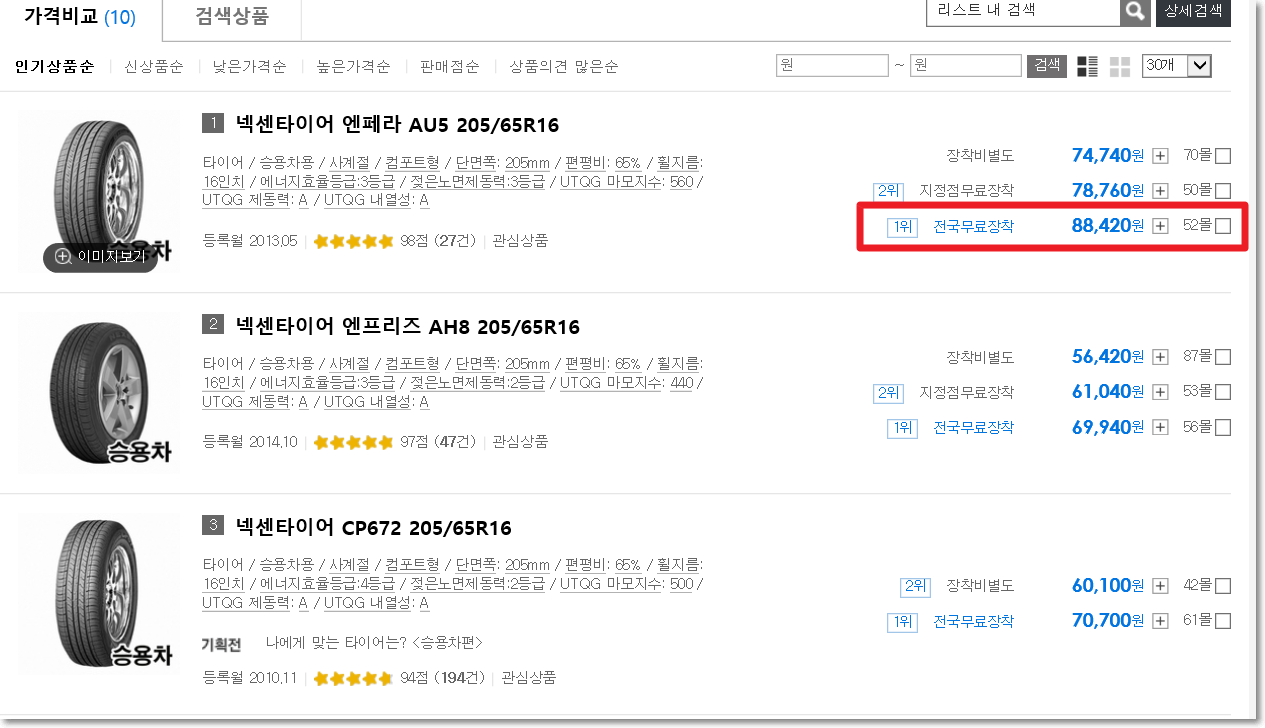Click the 상세검색 button
The image size is (1265, 728).
tap(1193, 11)
